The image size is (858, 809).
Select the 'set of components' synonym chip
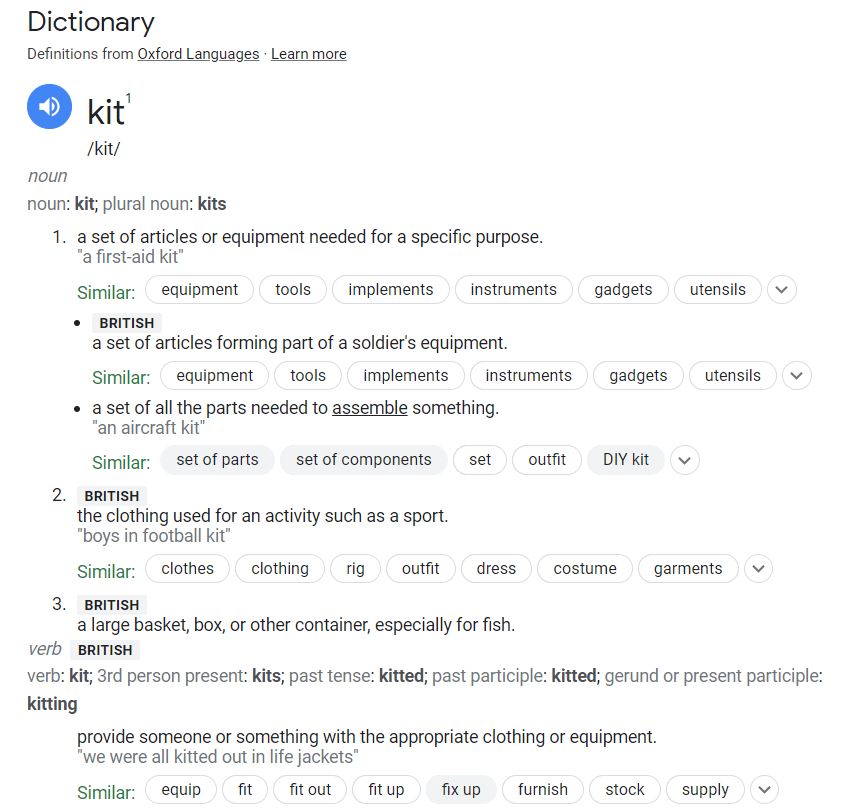pos(364,460)
